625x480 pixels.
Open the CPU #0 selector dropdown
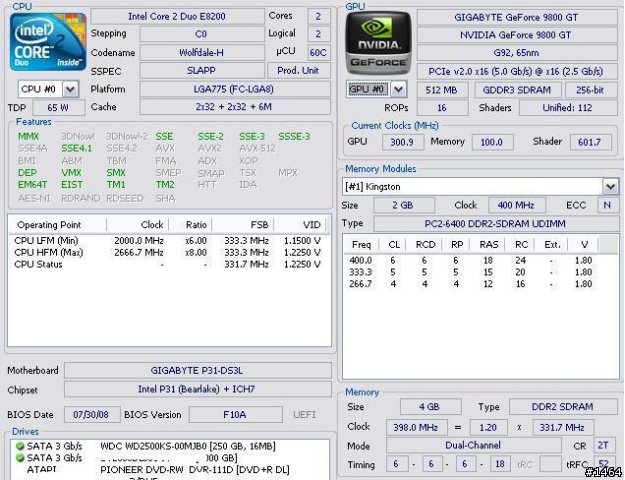coord(71,89)
